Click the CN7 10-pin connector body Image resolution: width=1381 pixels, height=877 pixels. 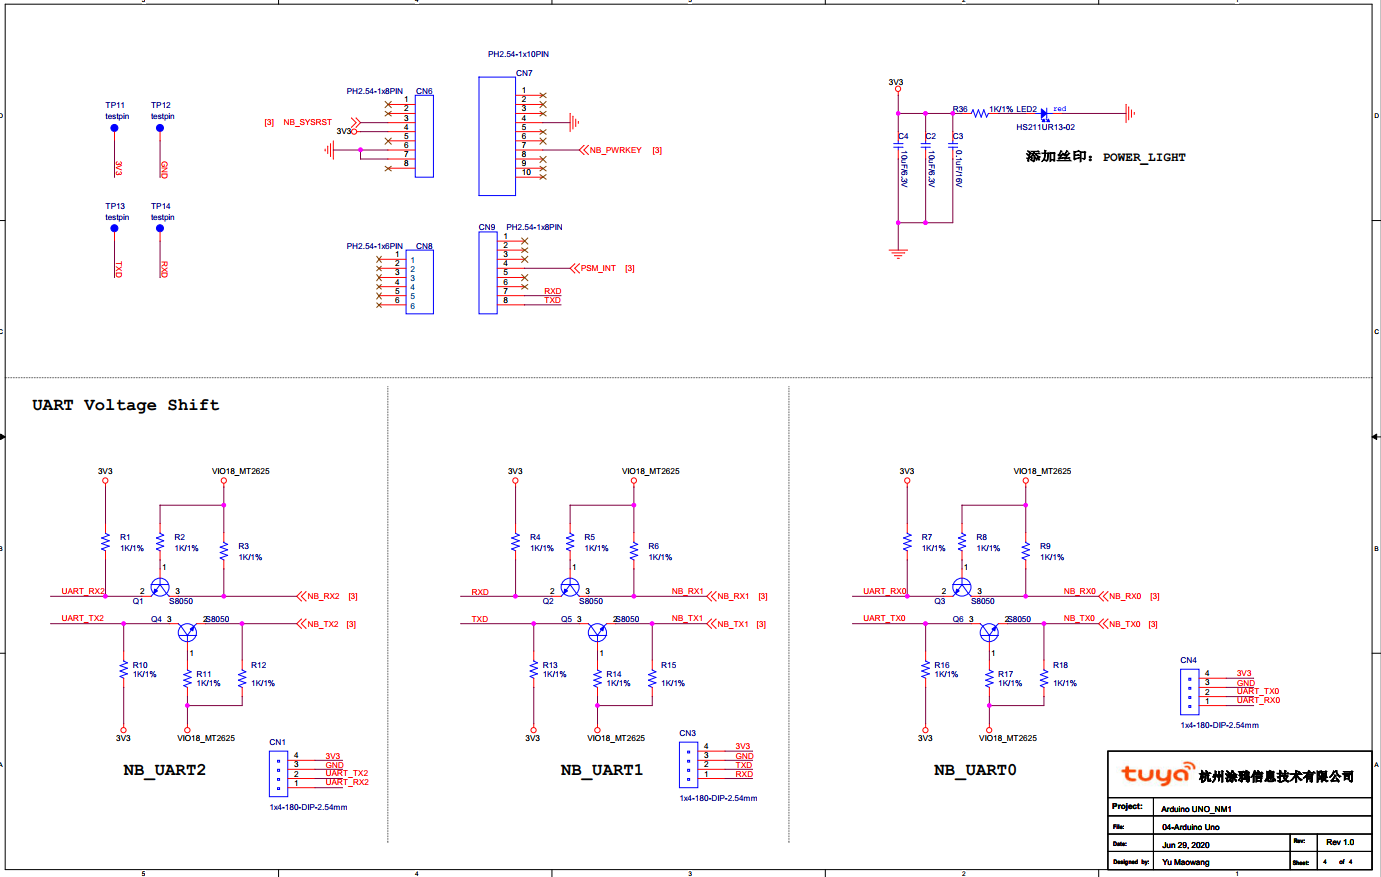[497, 136]
